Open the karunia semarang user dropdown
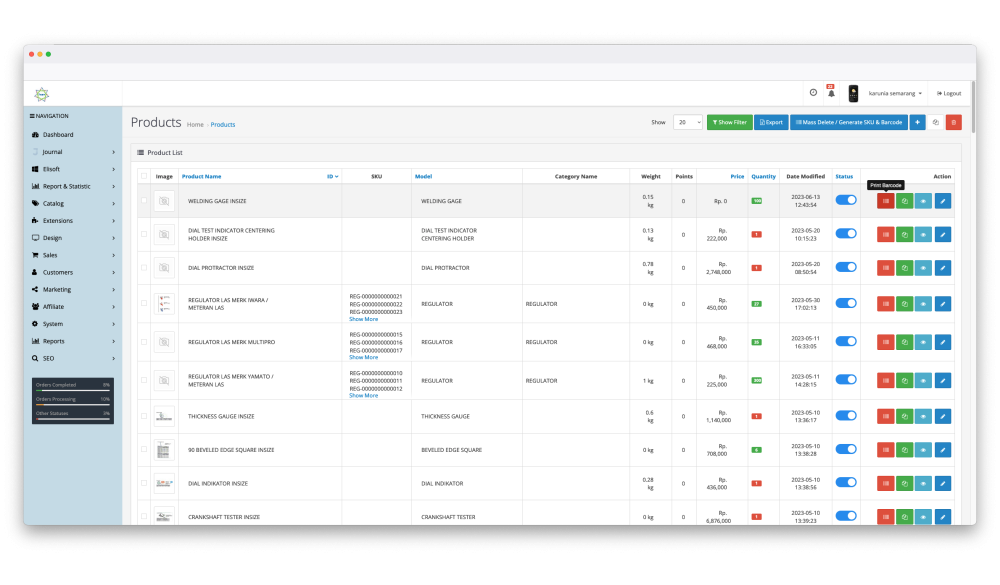 (895, 93)
